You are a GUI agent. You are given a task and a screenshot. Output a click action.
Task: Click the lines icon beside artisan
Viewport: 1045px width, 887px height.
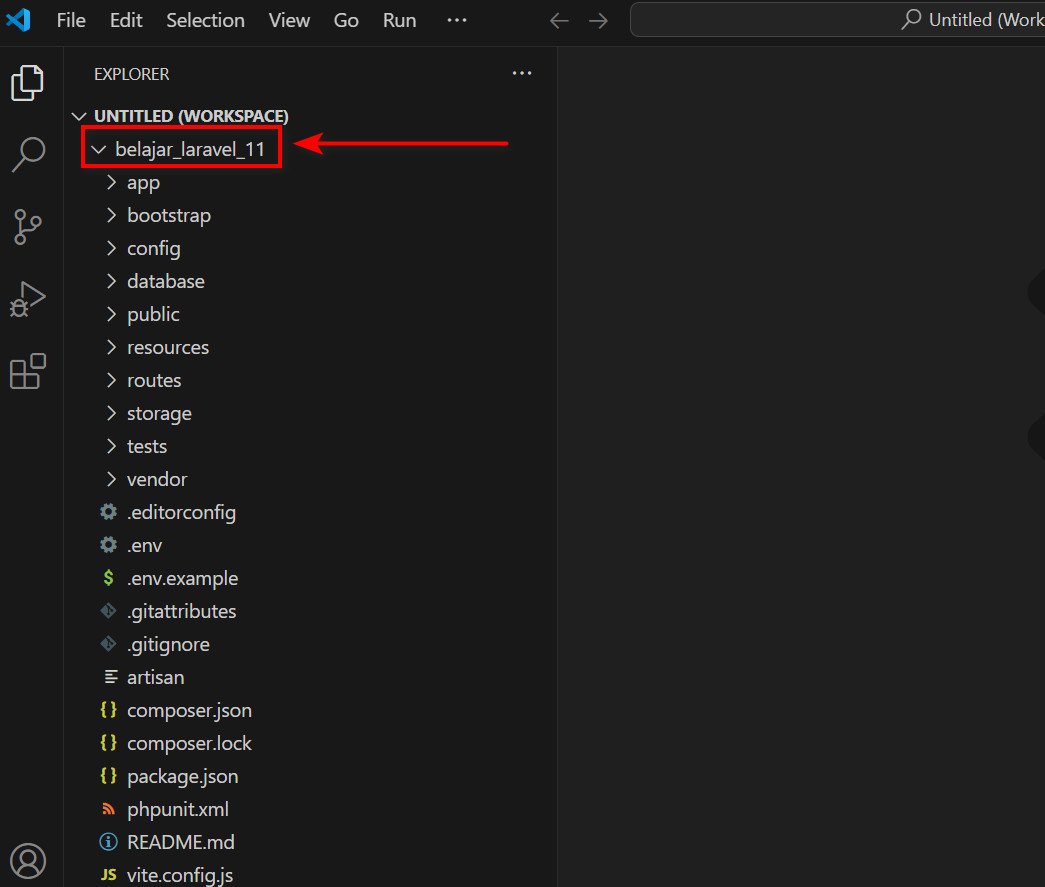pyautogui.click(x=111, y=677)
